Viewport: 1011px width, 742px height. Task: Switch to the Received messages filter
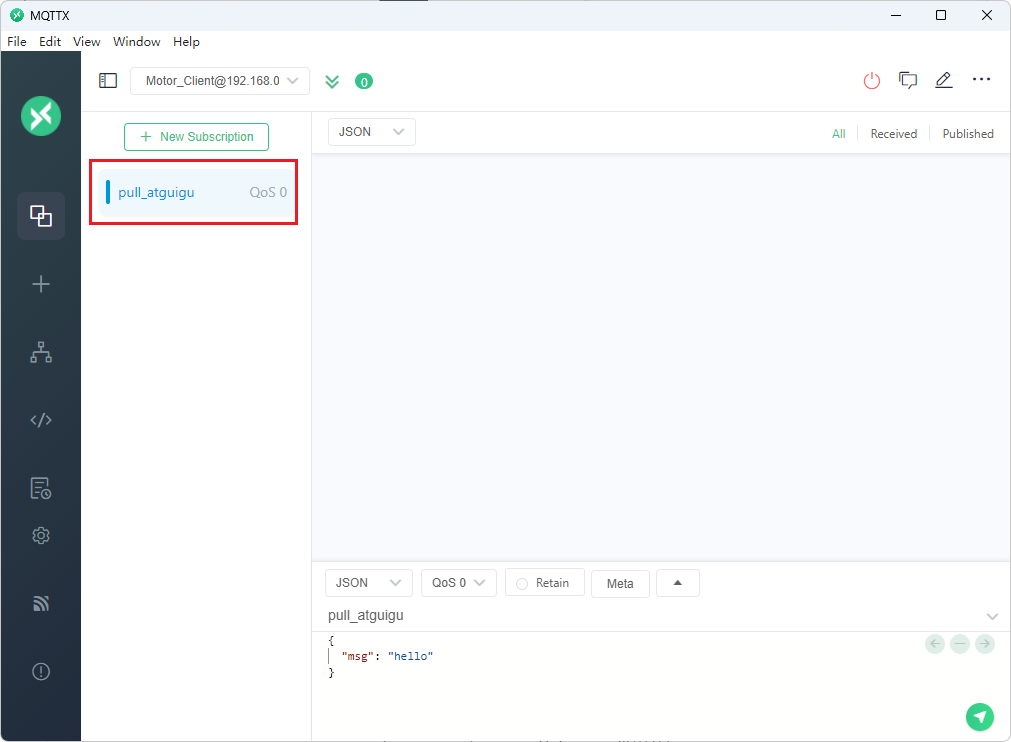pos(893,134)
